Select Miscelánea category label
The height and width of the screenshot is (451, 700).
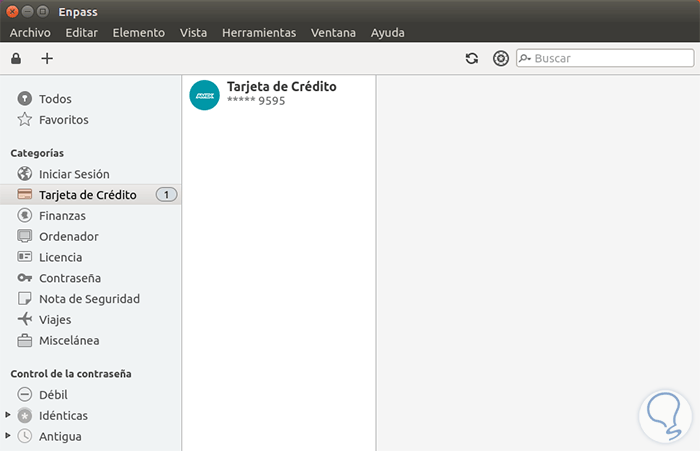69,341
